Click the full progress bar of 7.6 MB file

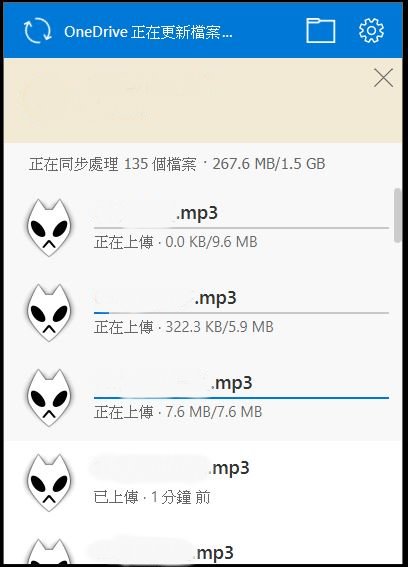coord(241,398)
